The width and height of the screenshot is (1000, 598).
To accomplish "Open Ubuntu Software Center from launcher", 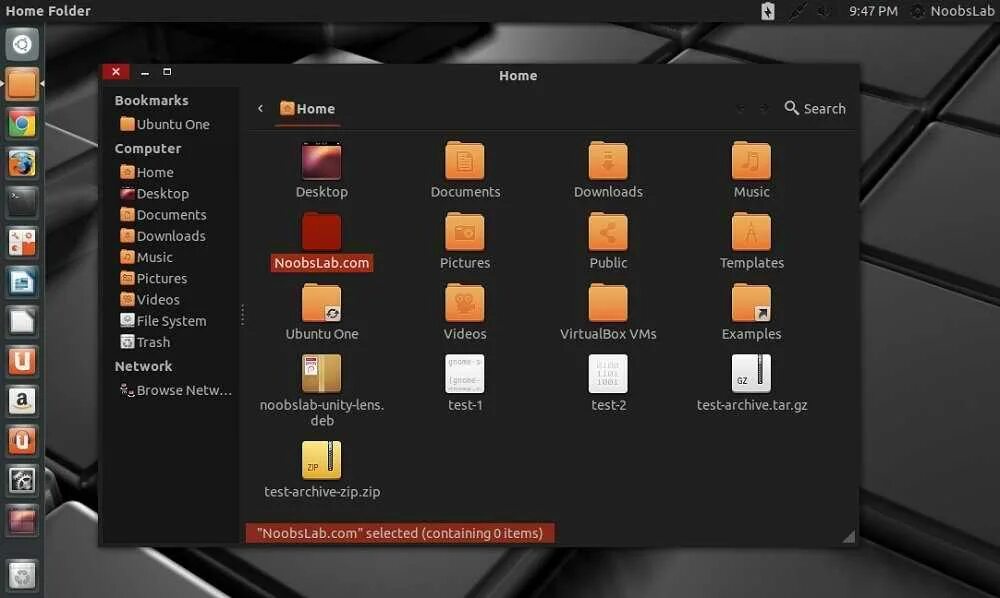I will point(22,361).
